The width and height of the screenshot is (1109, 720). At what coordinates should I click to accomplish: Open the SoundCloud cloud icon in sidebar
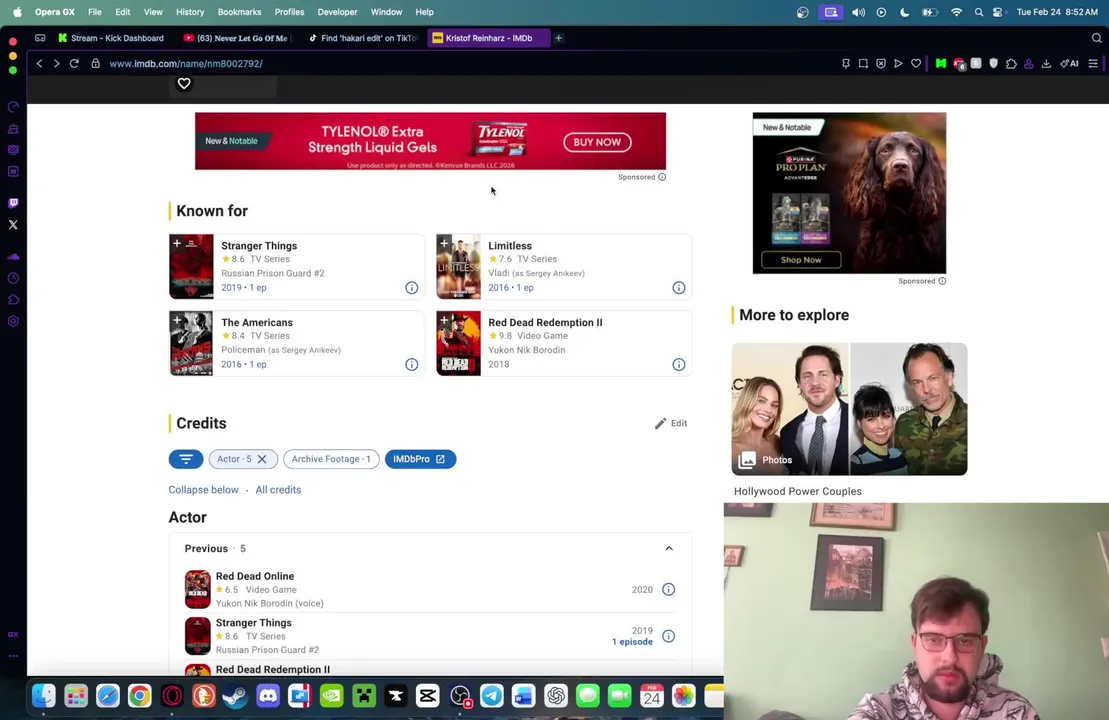(x=13, y=257)
